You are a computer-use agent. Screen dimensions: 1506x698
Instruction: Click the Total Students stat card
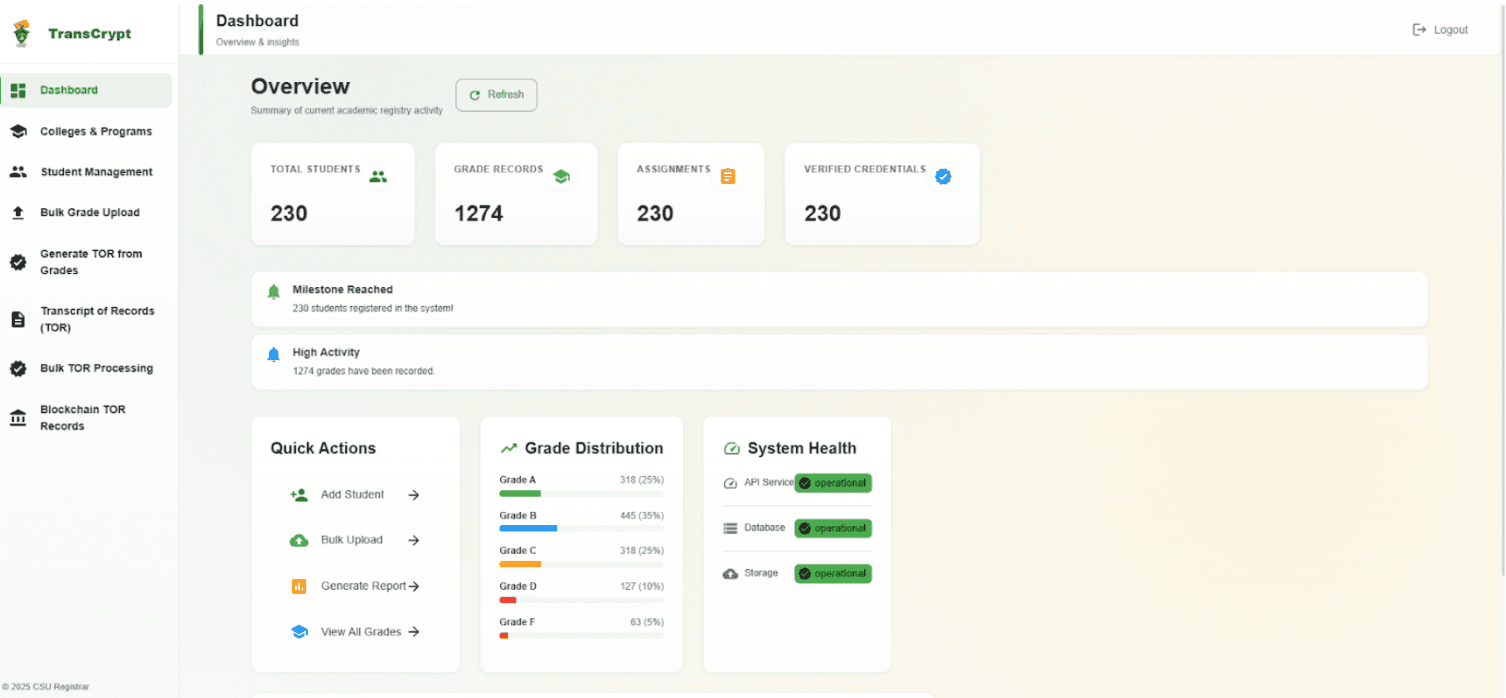pyautogui.click(x=332, y=194)
